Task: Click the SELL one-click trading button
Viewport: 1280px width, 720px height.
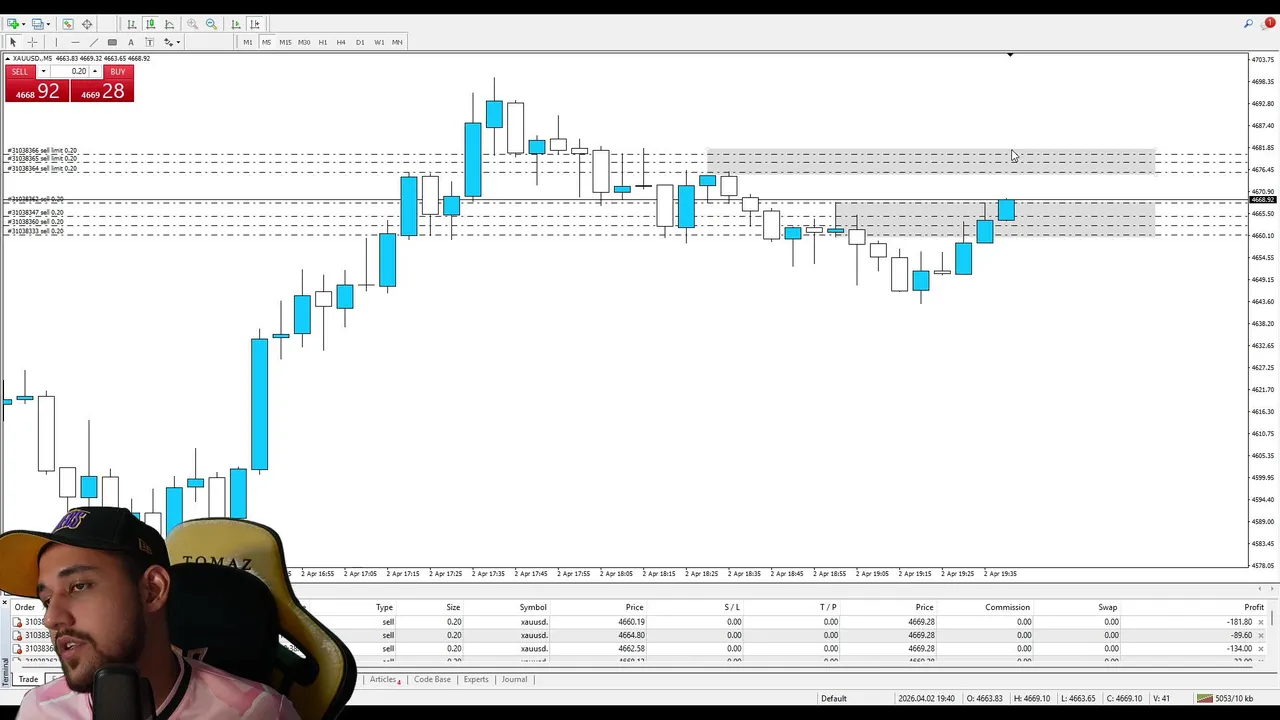Action: click(x=20, y=72)
